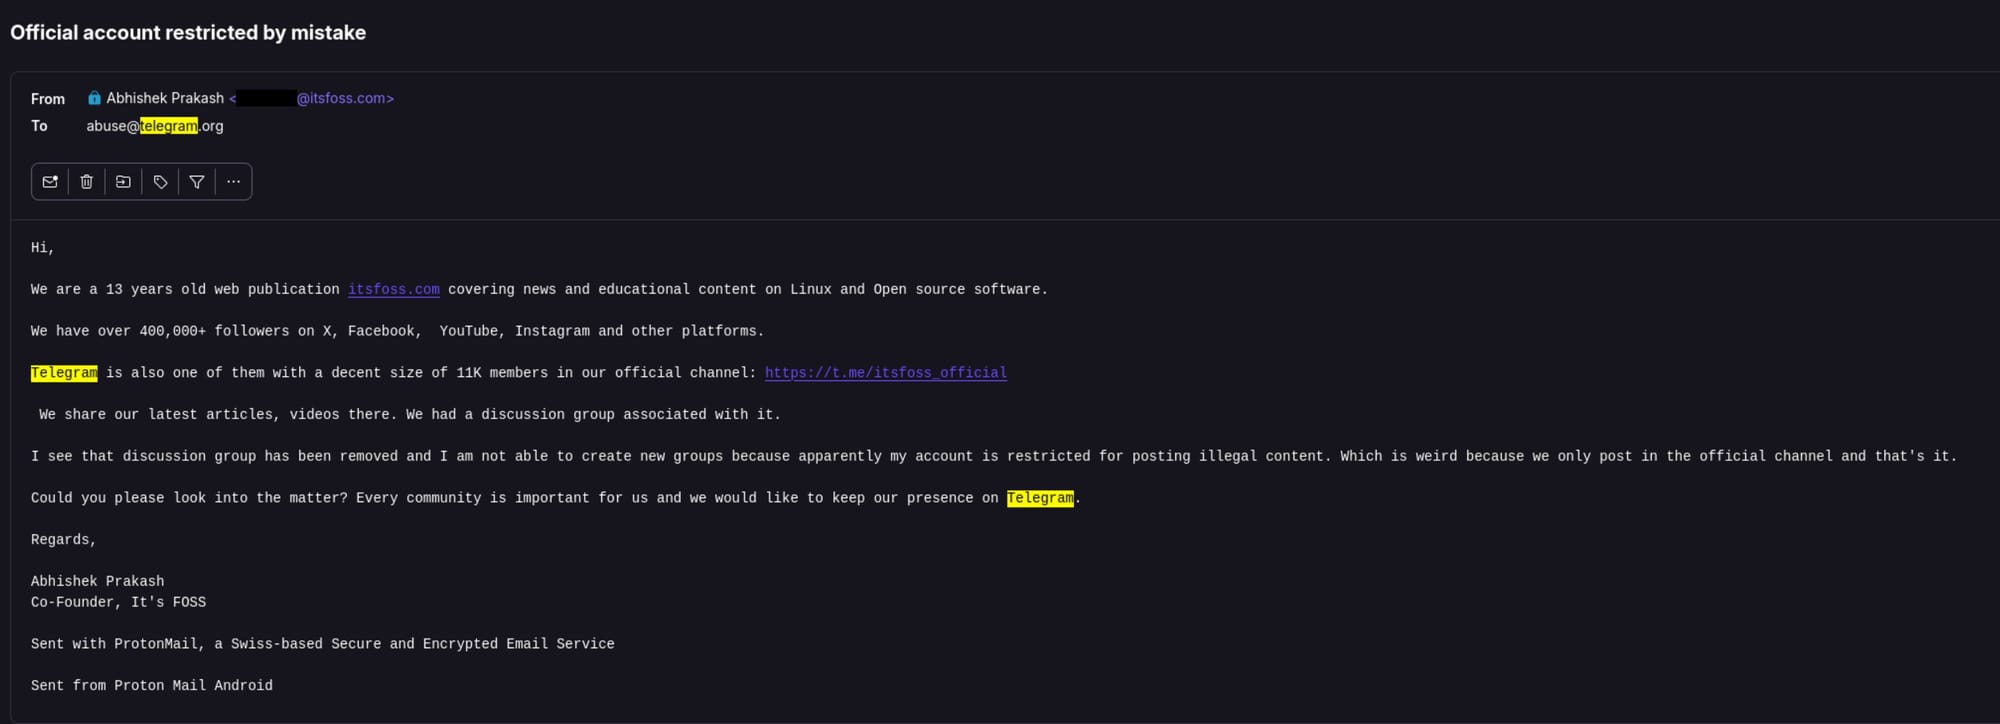Mark the message as unread
2000x724 pixels.
click(x=50, y=182)
